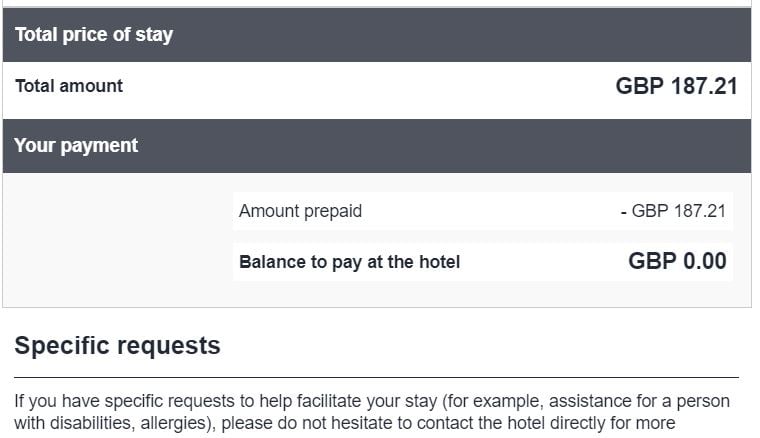This screenshot has height=438, width=760.
Task: Select the "Amount prepaid" label
Action: click(300, 211)
